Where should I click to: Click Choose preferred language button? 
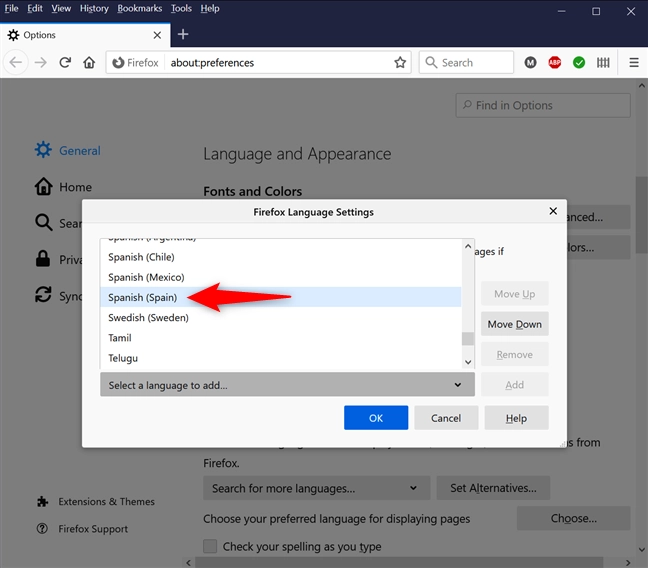573,518
